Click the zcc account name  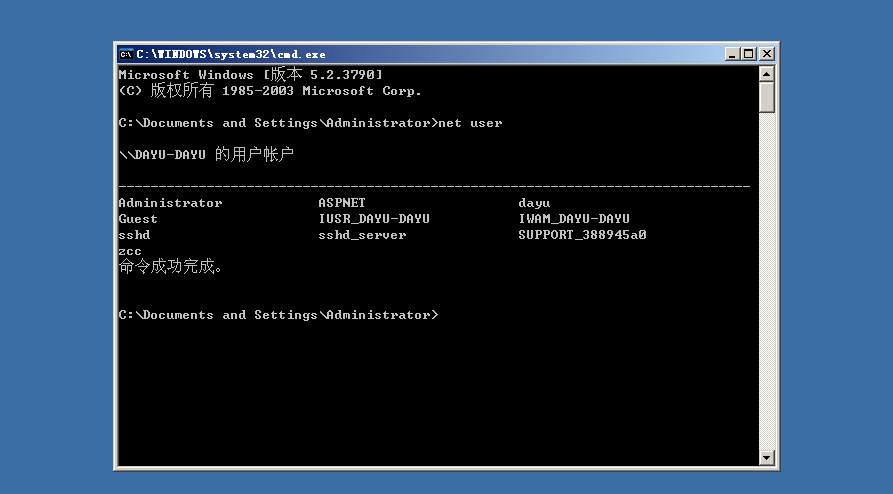tap(130, 251)
